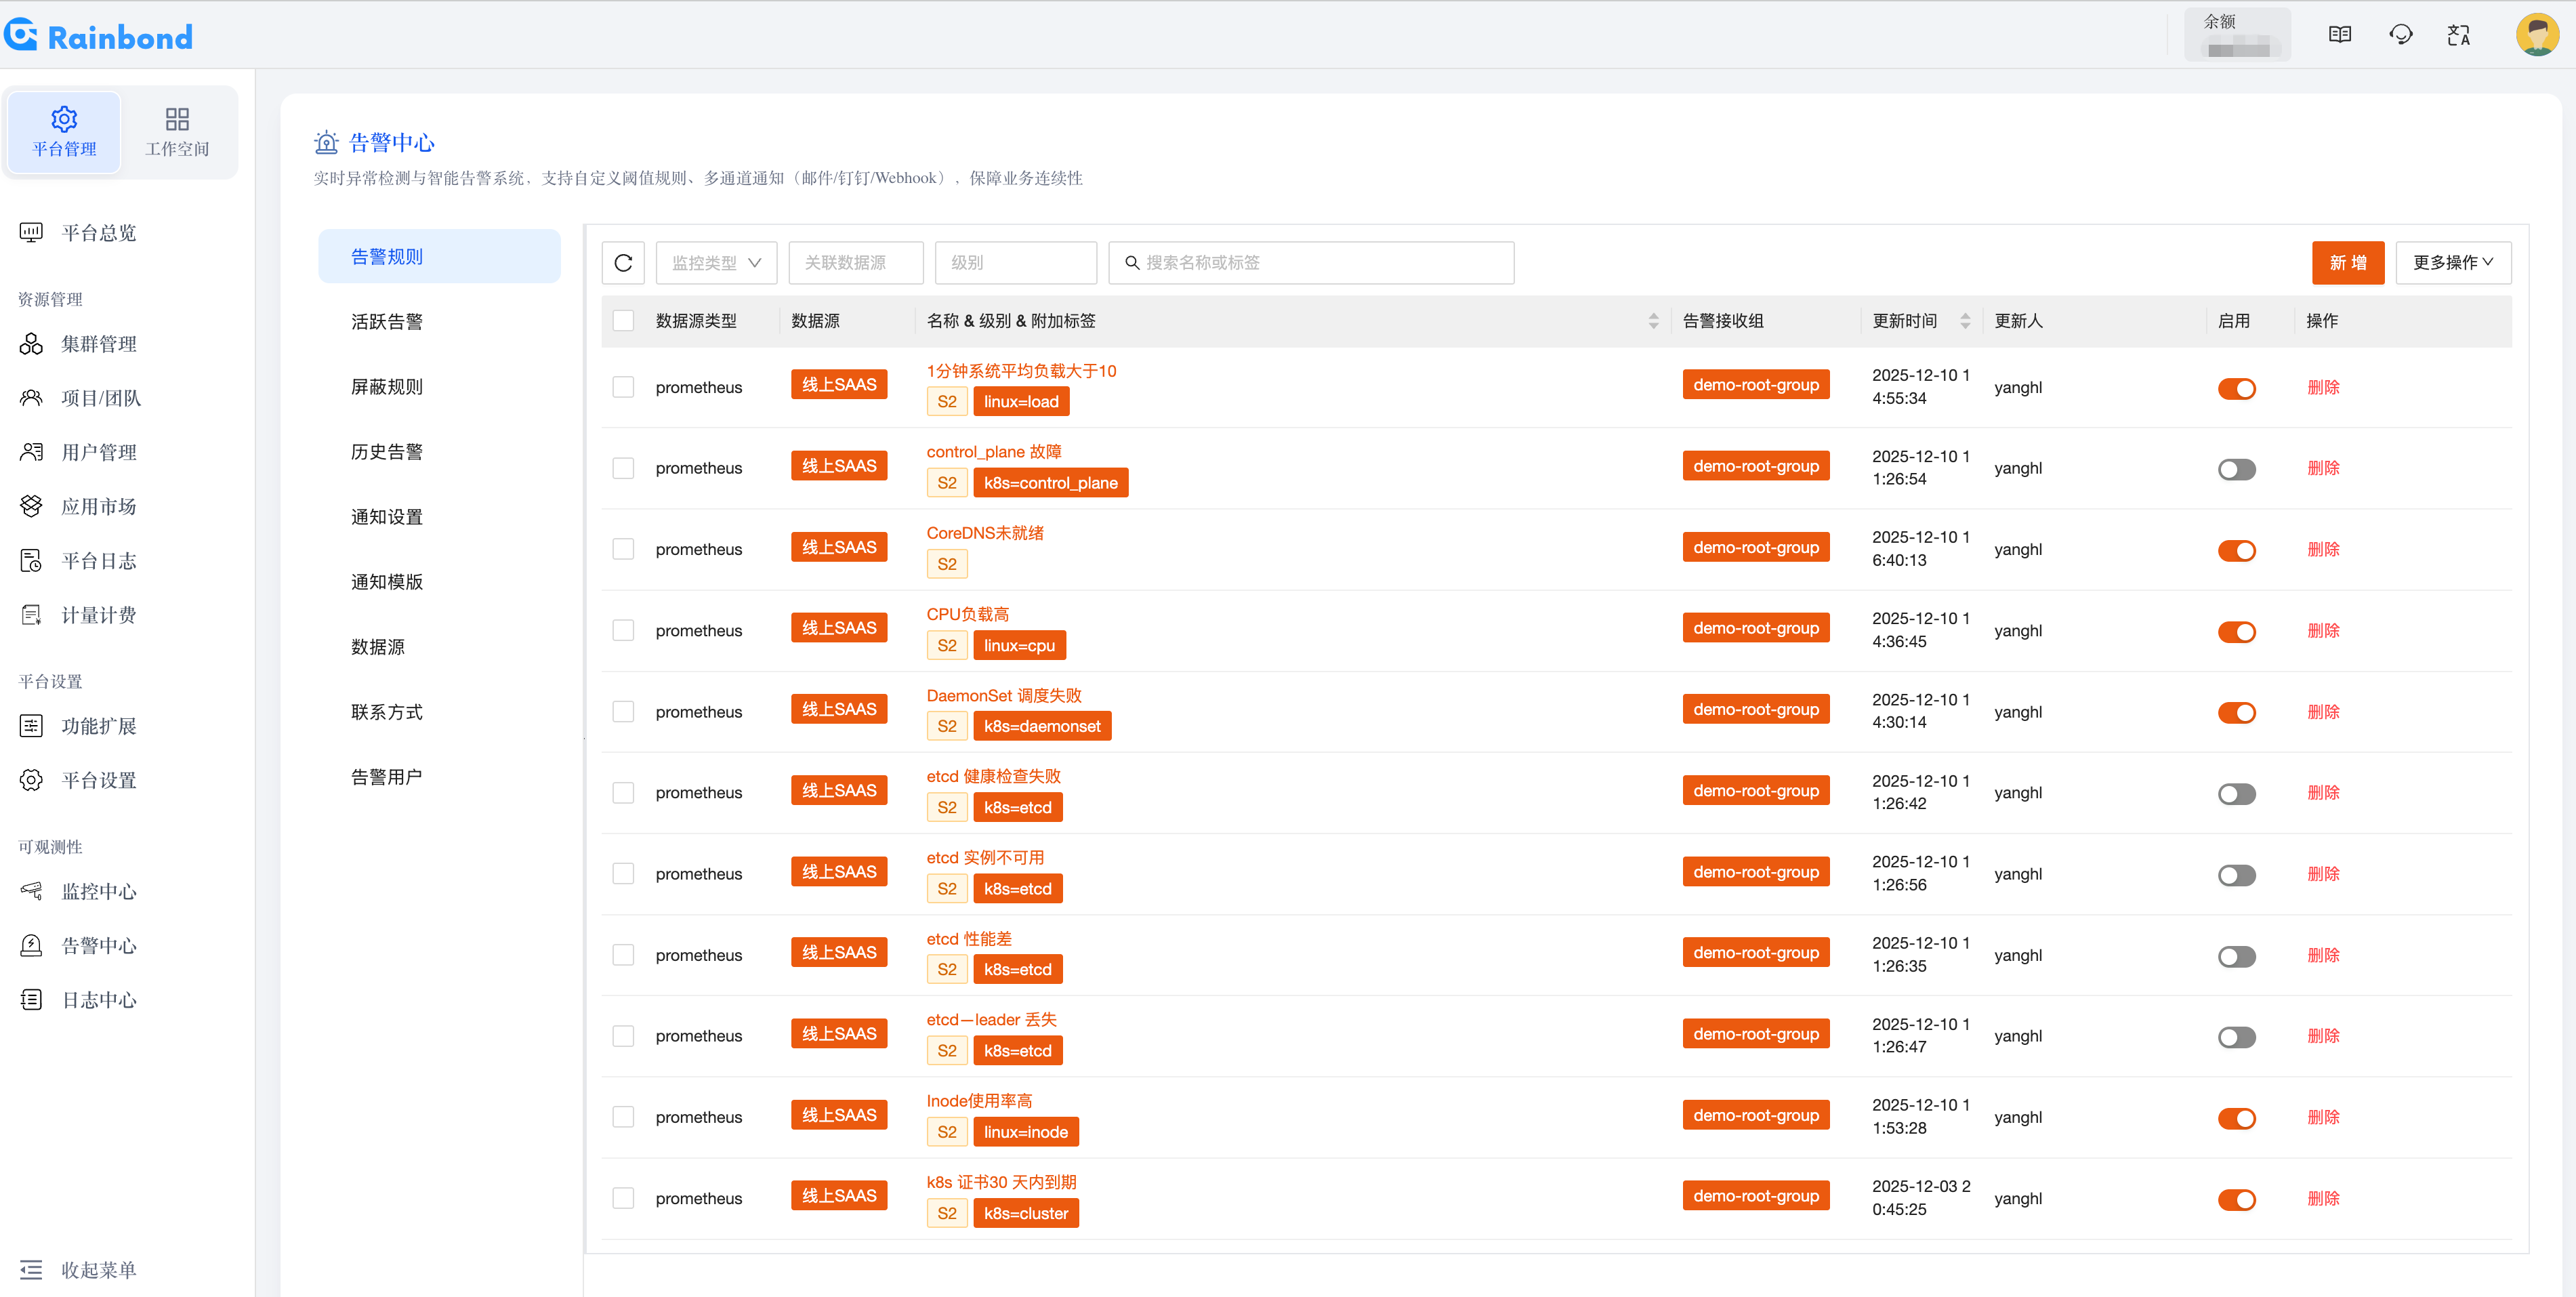Enable the control_plane 故障 rule toggle
This screenshot has height=1297, width=2576.
(2236, 469)
